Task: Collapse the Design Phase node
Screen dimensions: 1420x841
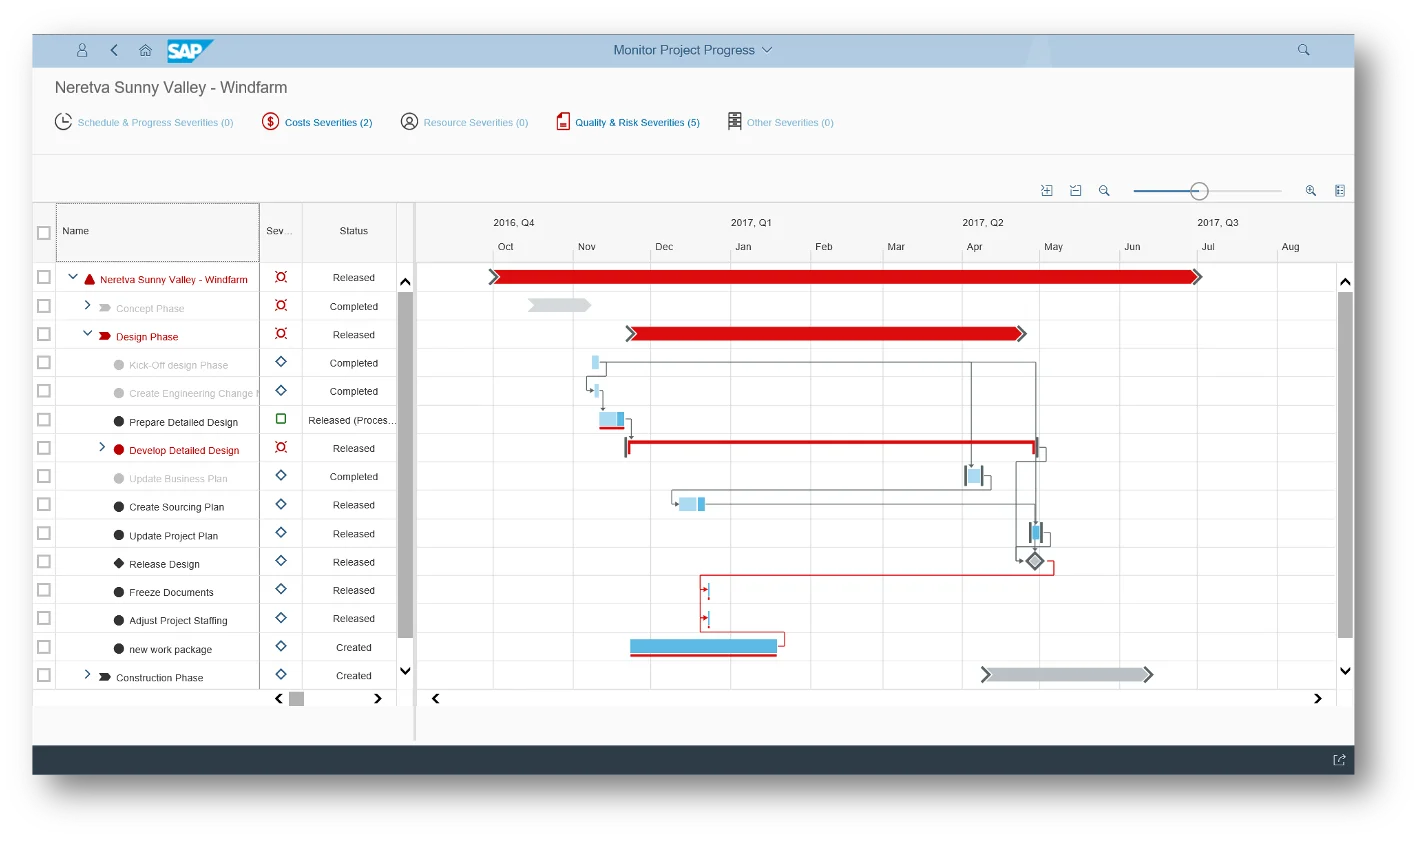Action: (87, 333)
